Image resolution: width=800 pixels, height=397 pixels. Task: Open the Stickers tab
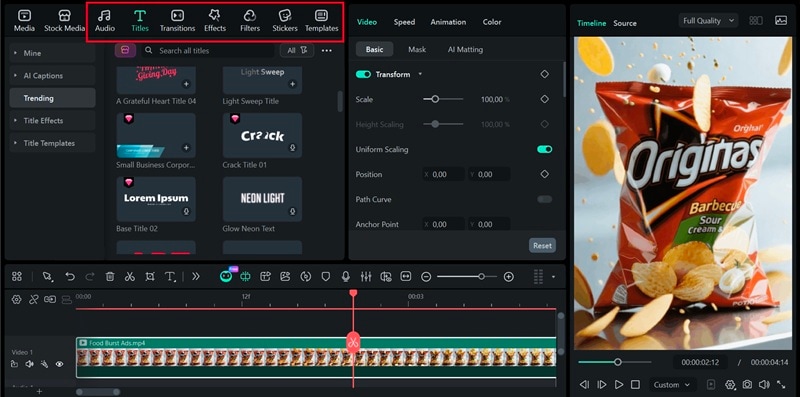[x=285, y=21]
